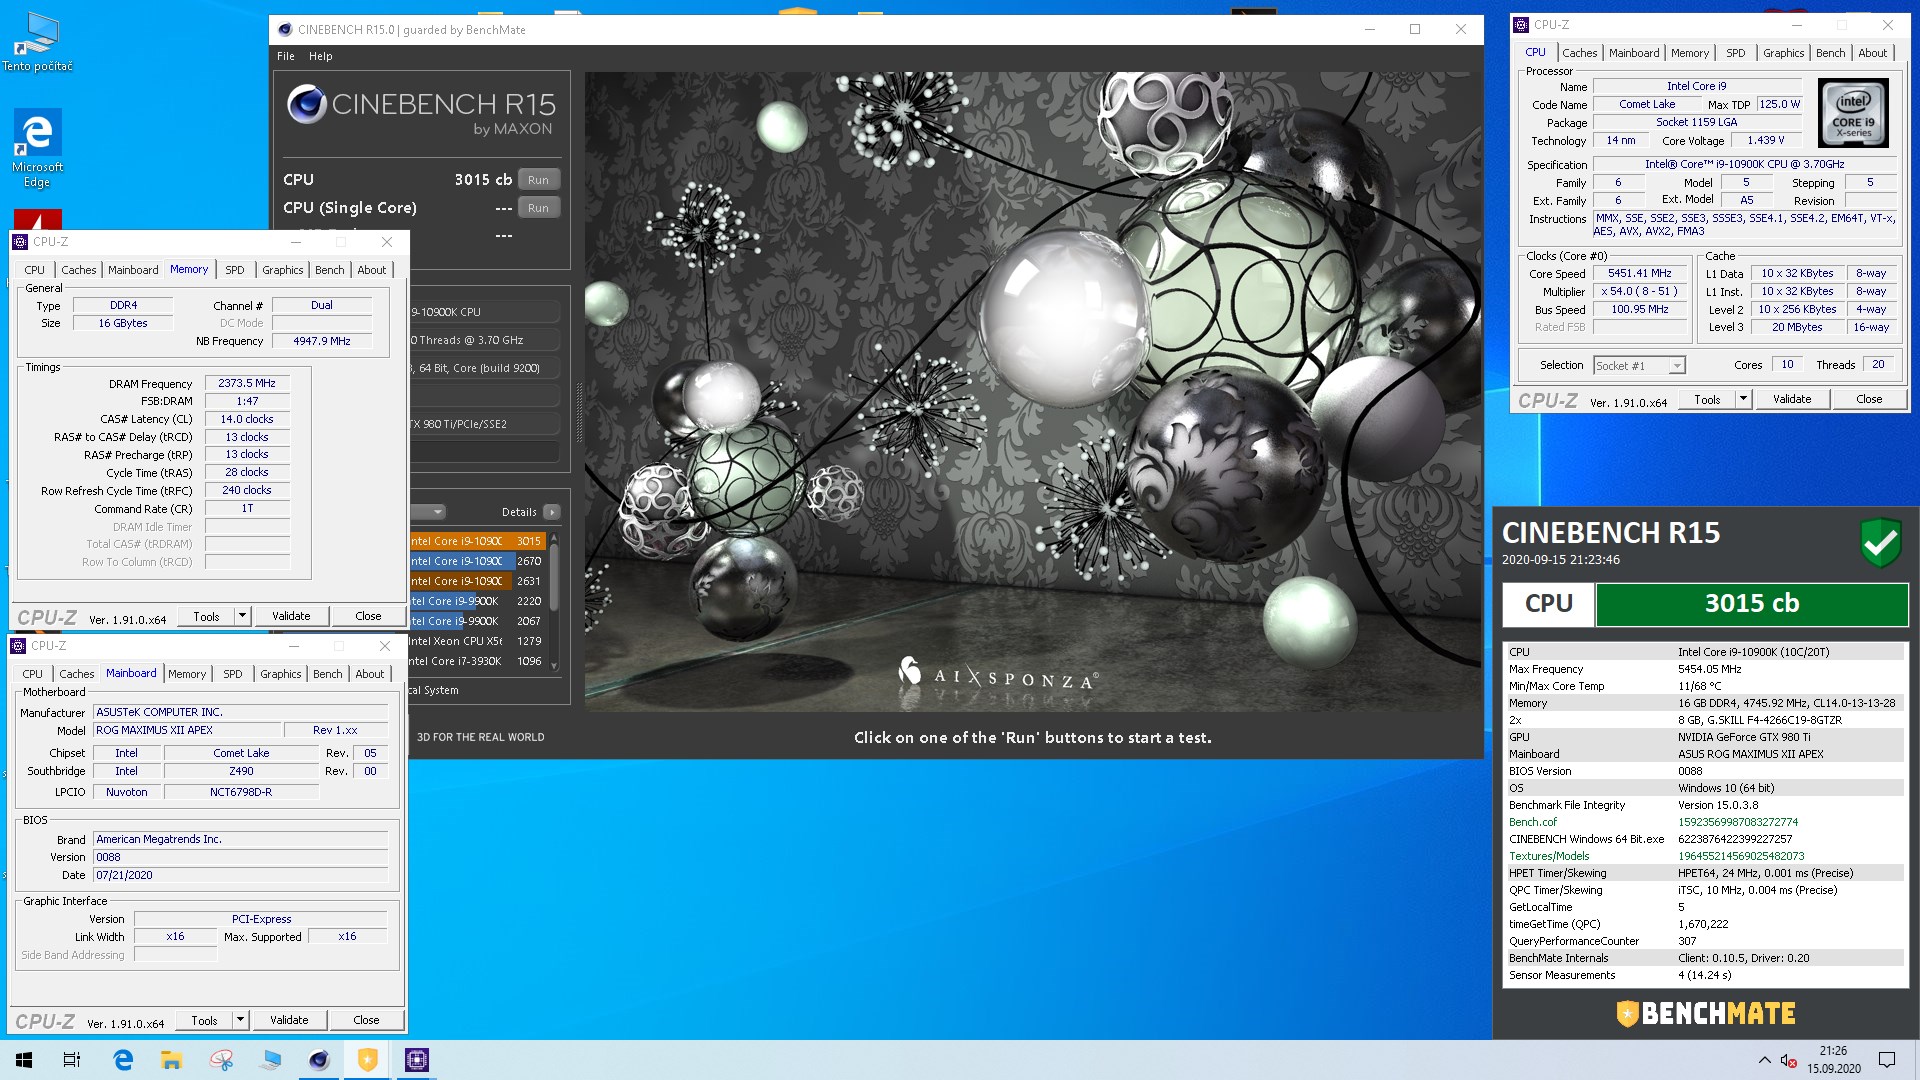Click the DRAM Frequency 2373.5 MHz value
Viewport: 1920px width, 1080px height.
pos(247,383)
